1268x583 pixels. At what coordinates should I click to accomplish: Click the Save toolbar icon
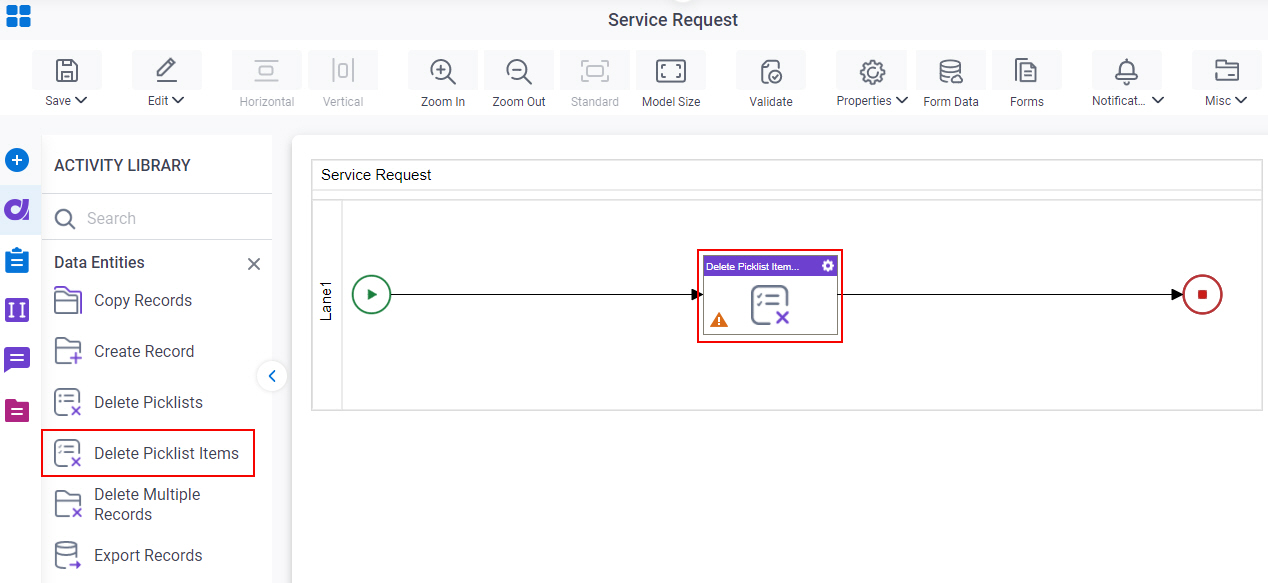[x=67, y=70]
